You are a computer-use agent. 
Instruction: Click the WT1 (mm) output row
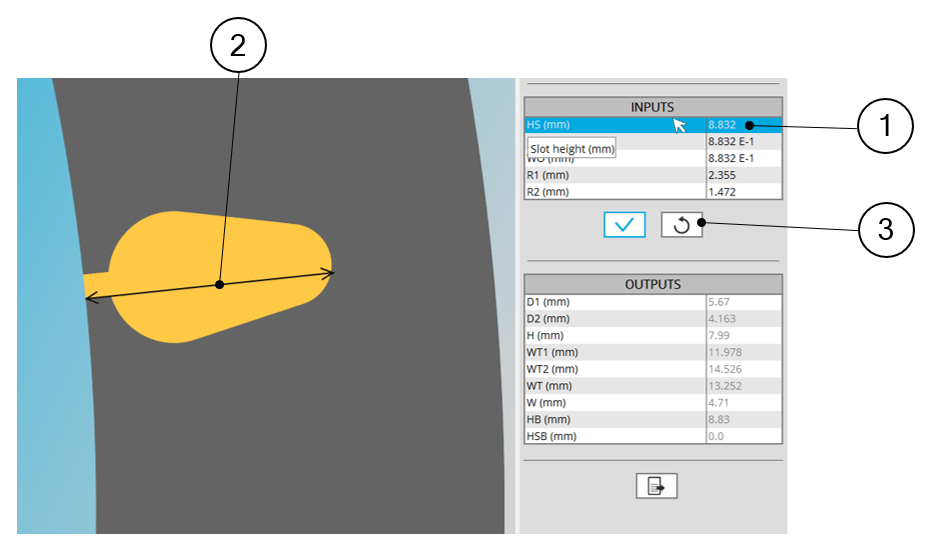pyautogui.click(x=614, y=352)
